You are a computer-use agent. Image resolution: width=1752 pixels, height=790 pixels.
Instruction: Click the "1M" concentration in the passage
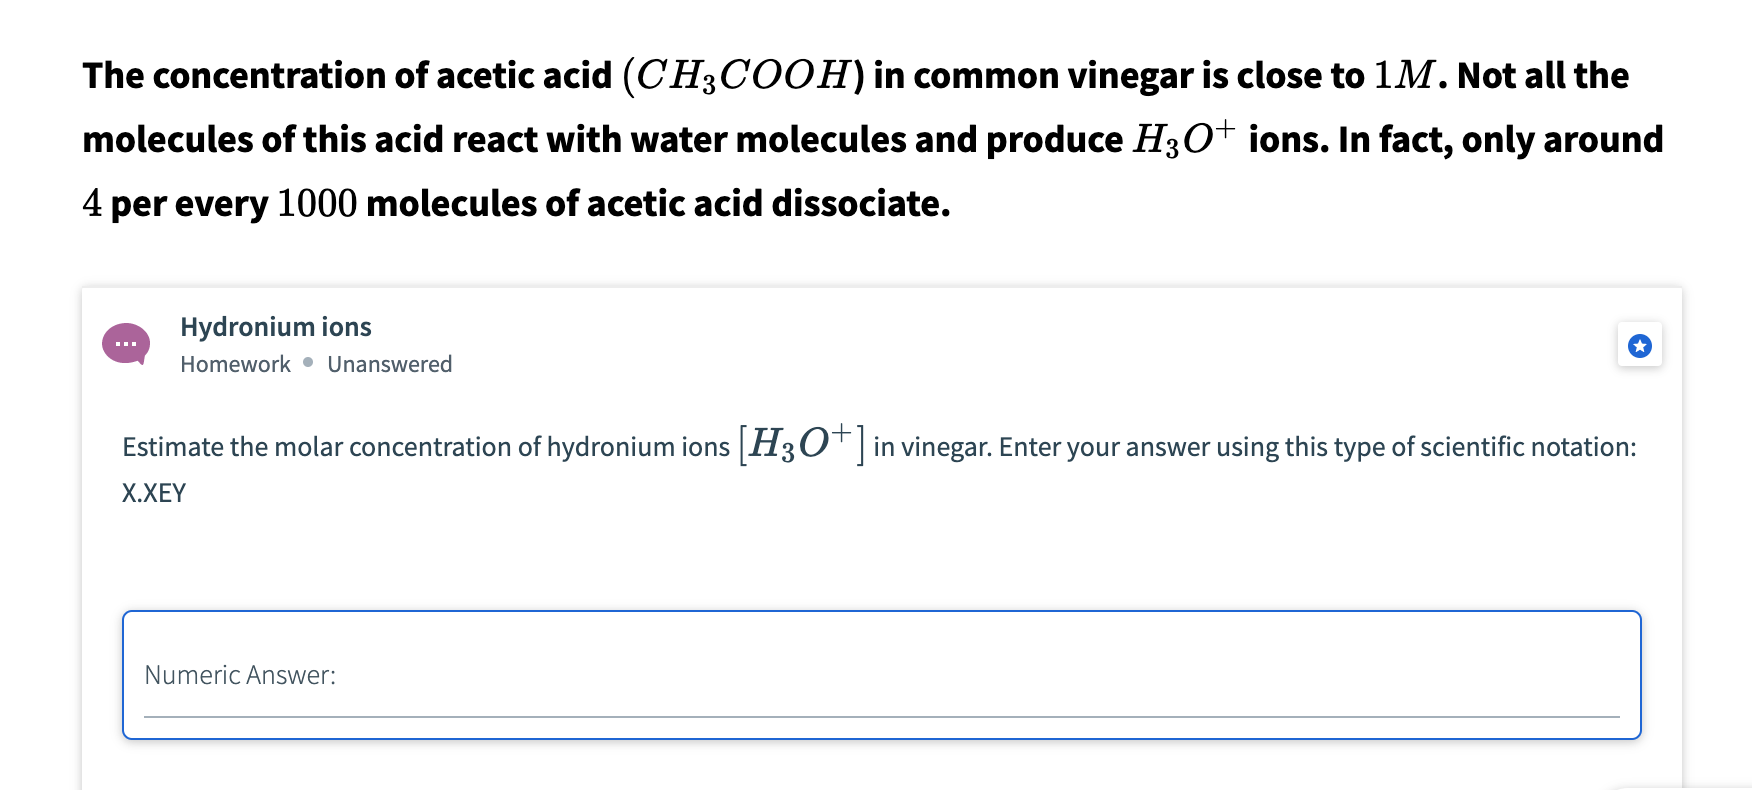point(1403,76)
